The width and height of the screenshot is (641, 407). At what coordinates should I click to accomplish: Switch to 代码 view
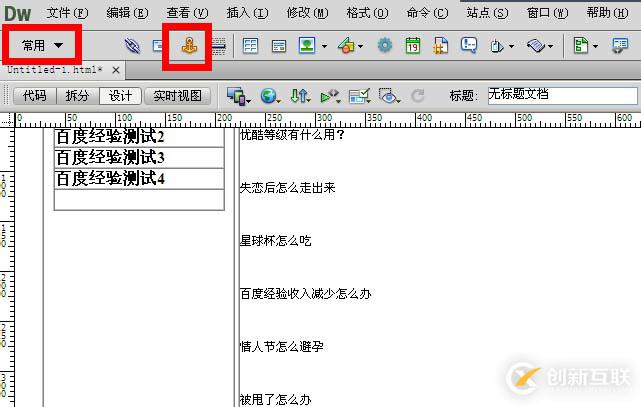35,96
